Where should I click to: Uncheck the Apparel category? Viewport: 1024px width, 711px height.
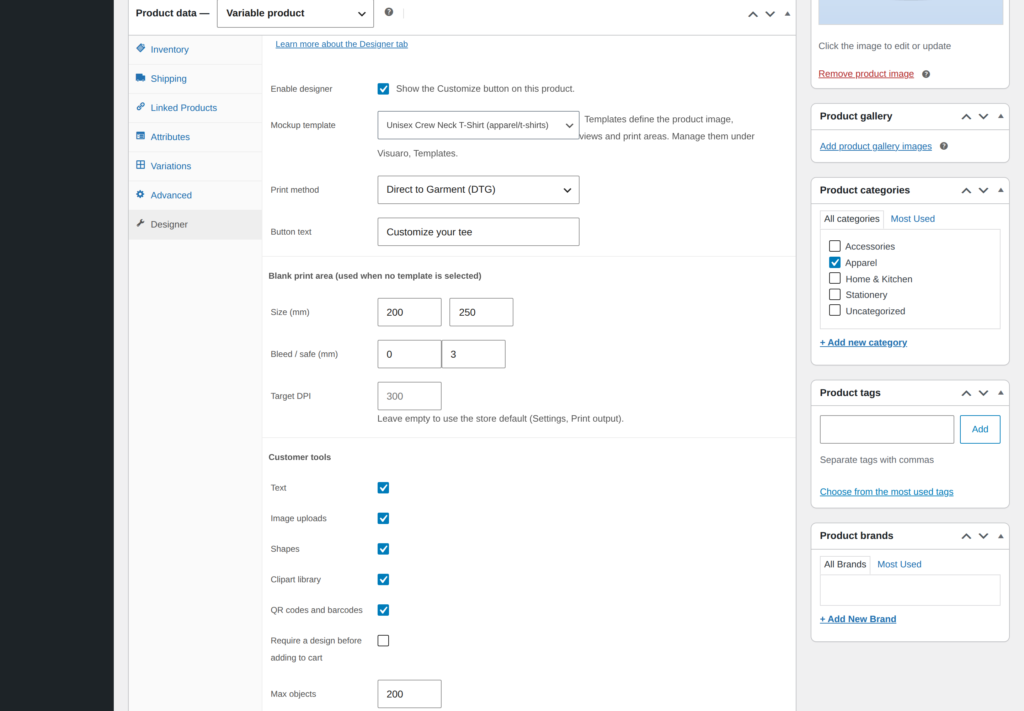(x=835, y=262)
